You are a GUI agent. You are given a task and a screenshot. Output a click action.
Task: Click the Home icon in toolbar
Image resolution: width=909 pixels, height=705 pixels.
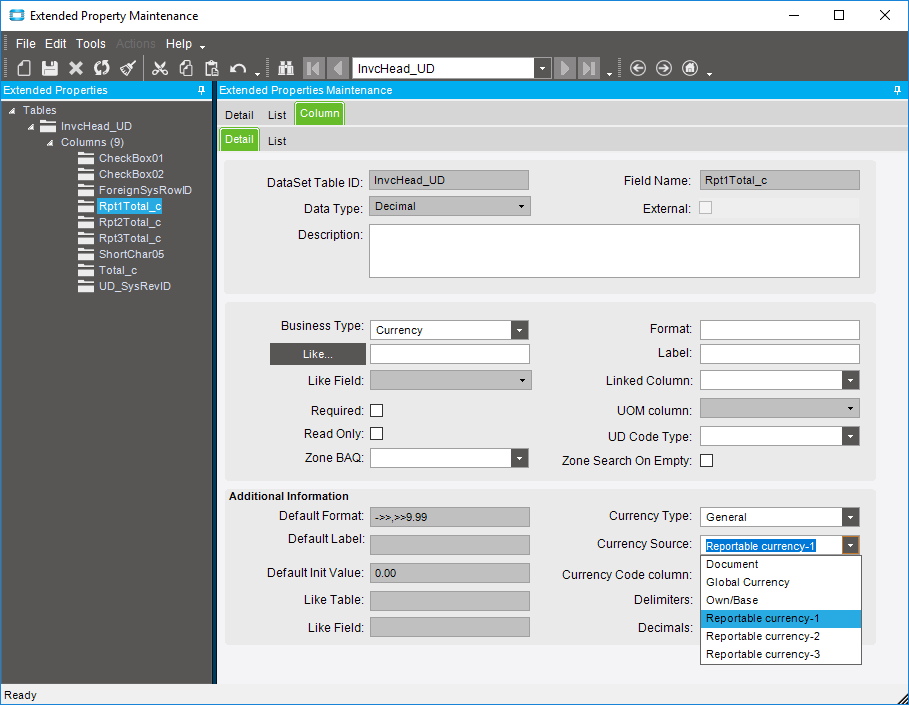pyautogui.click(x=690, y=68)
